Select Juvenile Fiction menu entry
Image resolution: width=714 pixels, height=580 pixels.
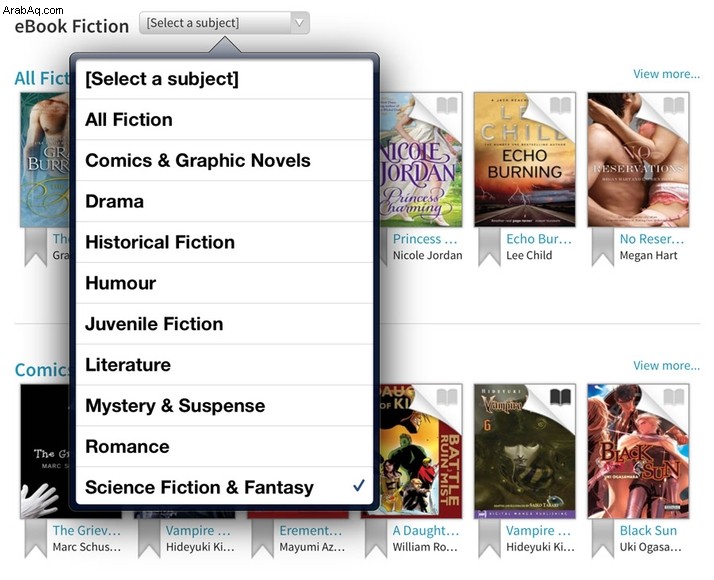[x=224, y=324]
